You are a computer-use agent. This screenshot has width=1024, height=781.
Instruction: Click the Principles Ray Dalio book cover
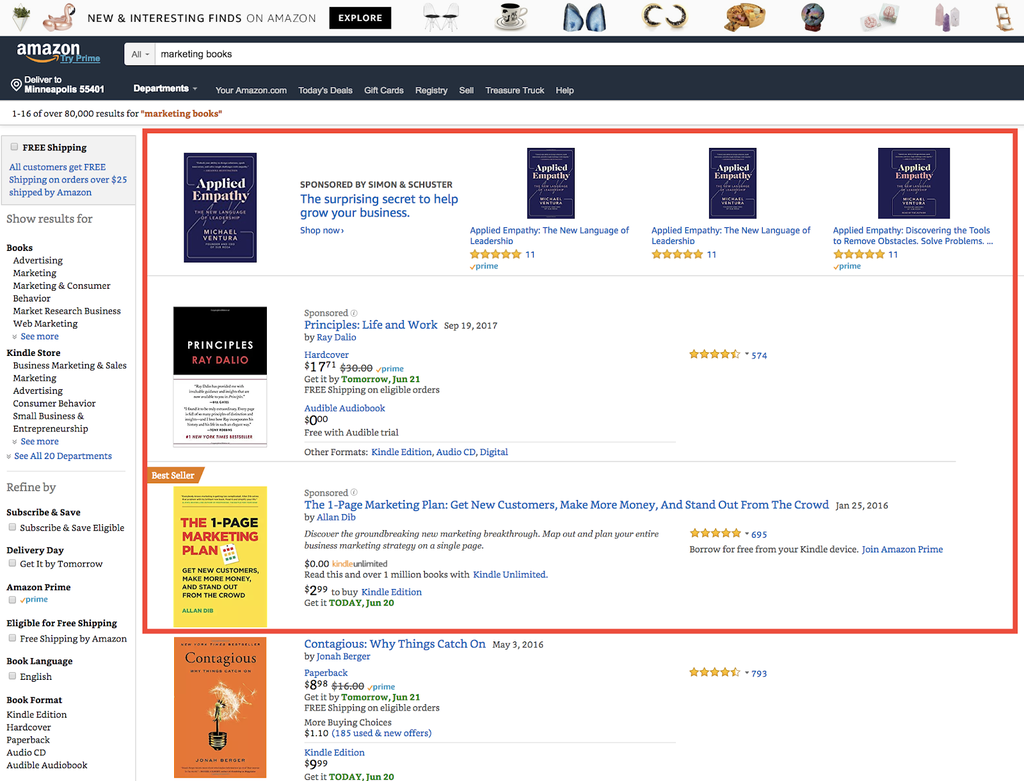220,377
